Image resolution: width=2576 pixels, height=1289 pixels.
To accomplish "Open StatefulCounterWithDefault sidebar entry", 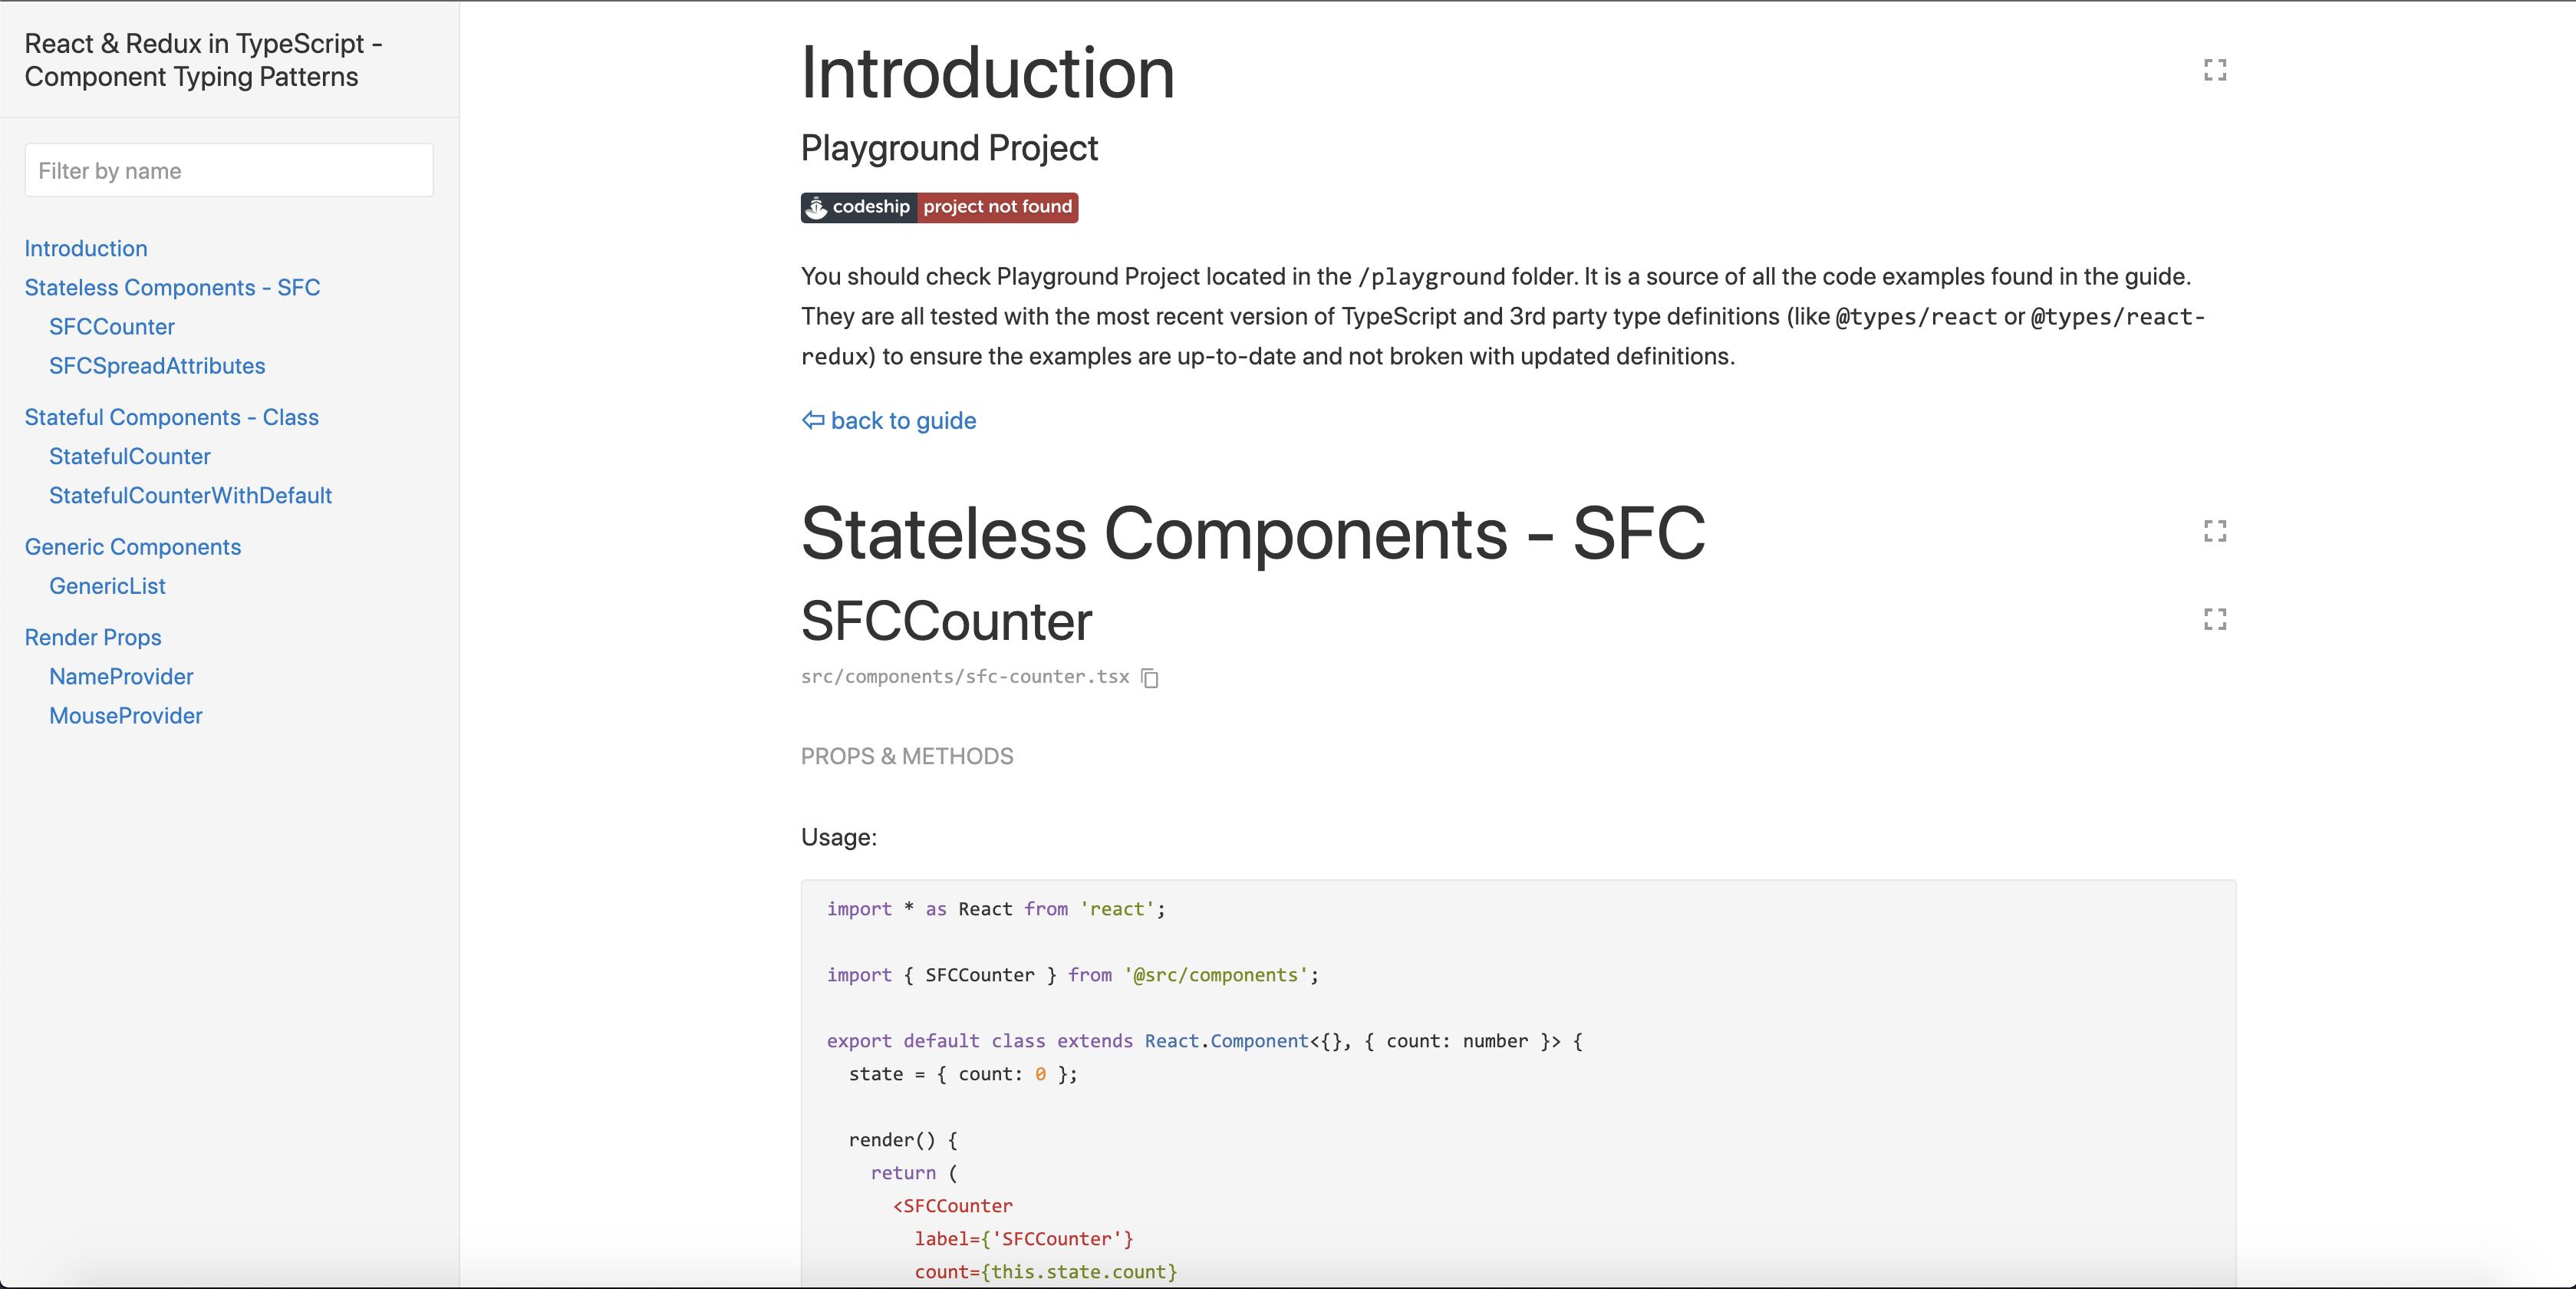I will pyautogui.click(x=190, y=496).
